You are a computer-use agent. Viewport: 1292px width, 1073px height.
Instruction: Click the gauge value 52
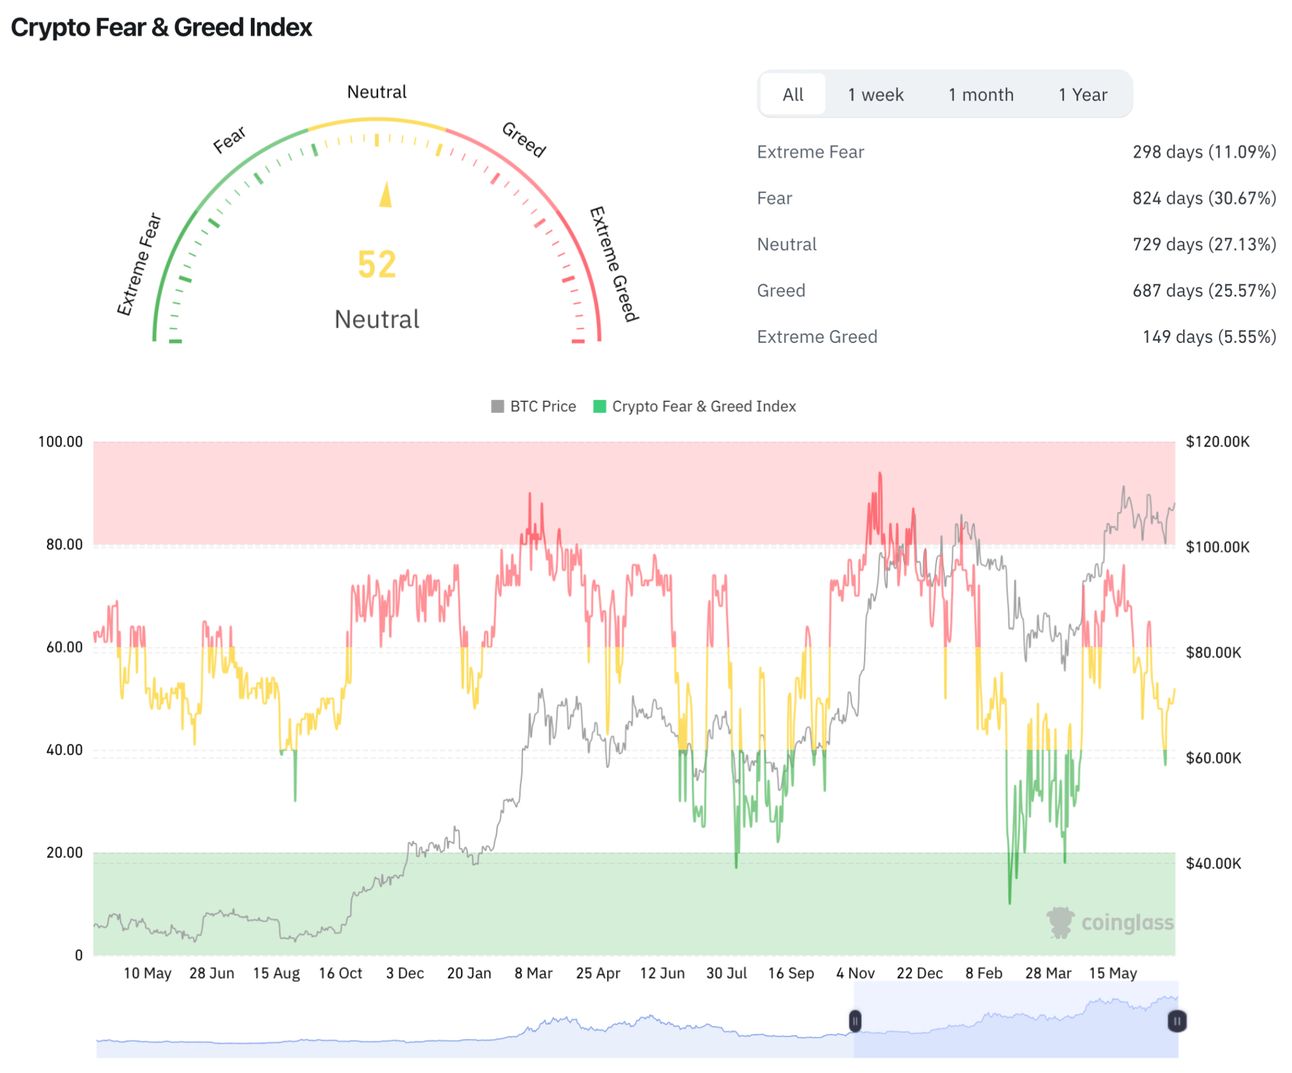point(377,265)
